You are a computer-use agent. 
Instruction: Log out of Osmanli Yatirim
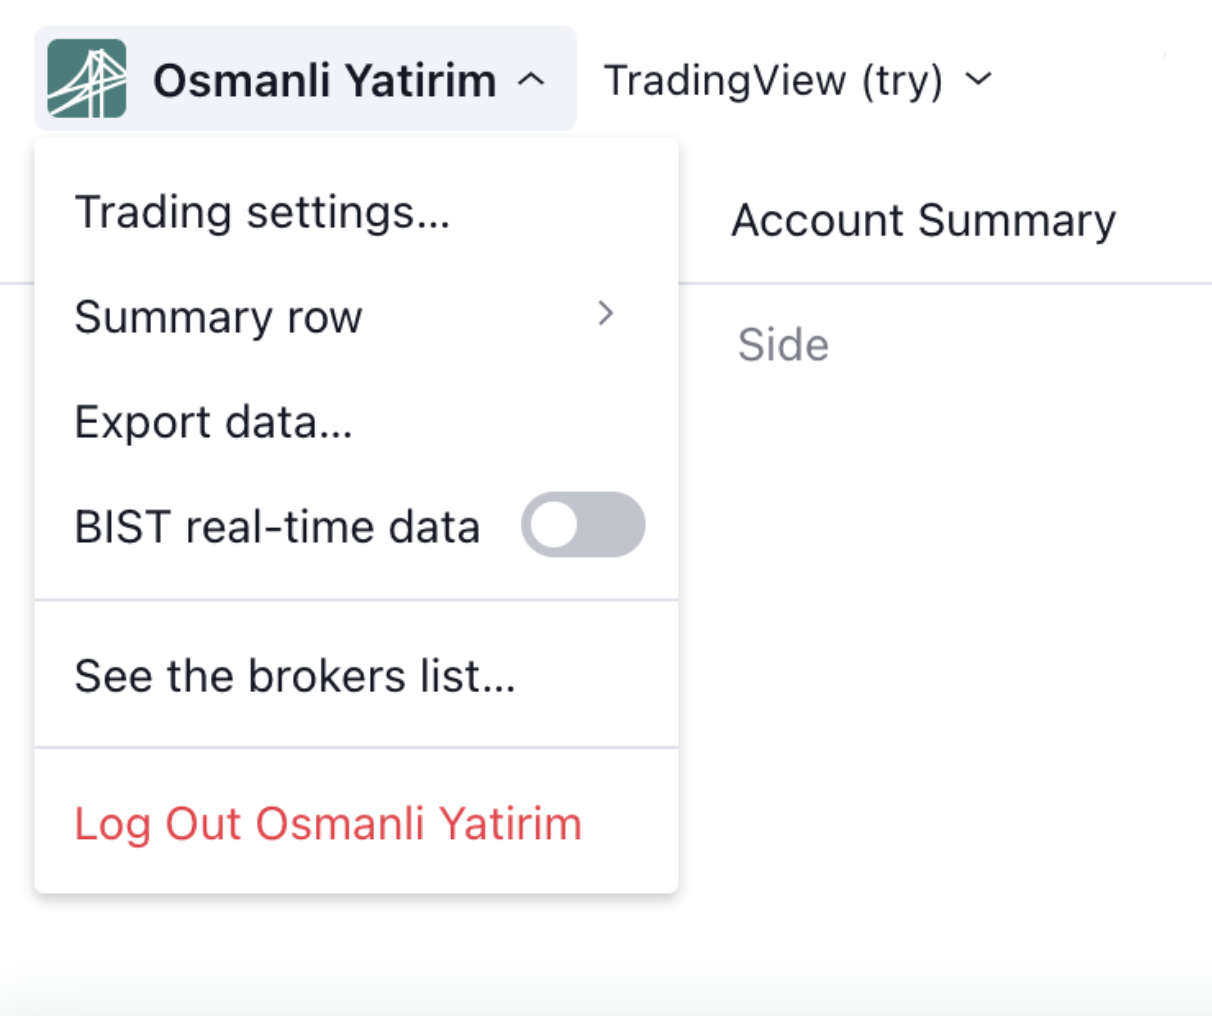[327, 824]
